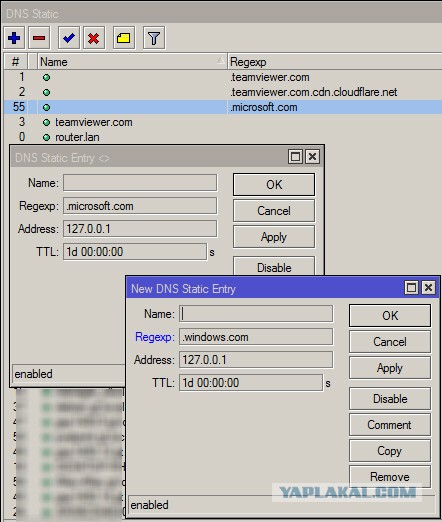Click TTL field in New DNS Static Entry
This screenshot has width=442, height=522.
[x=251, y=383]
